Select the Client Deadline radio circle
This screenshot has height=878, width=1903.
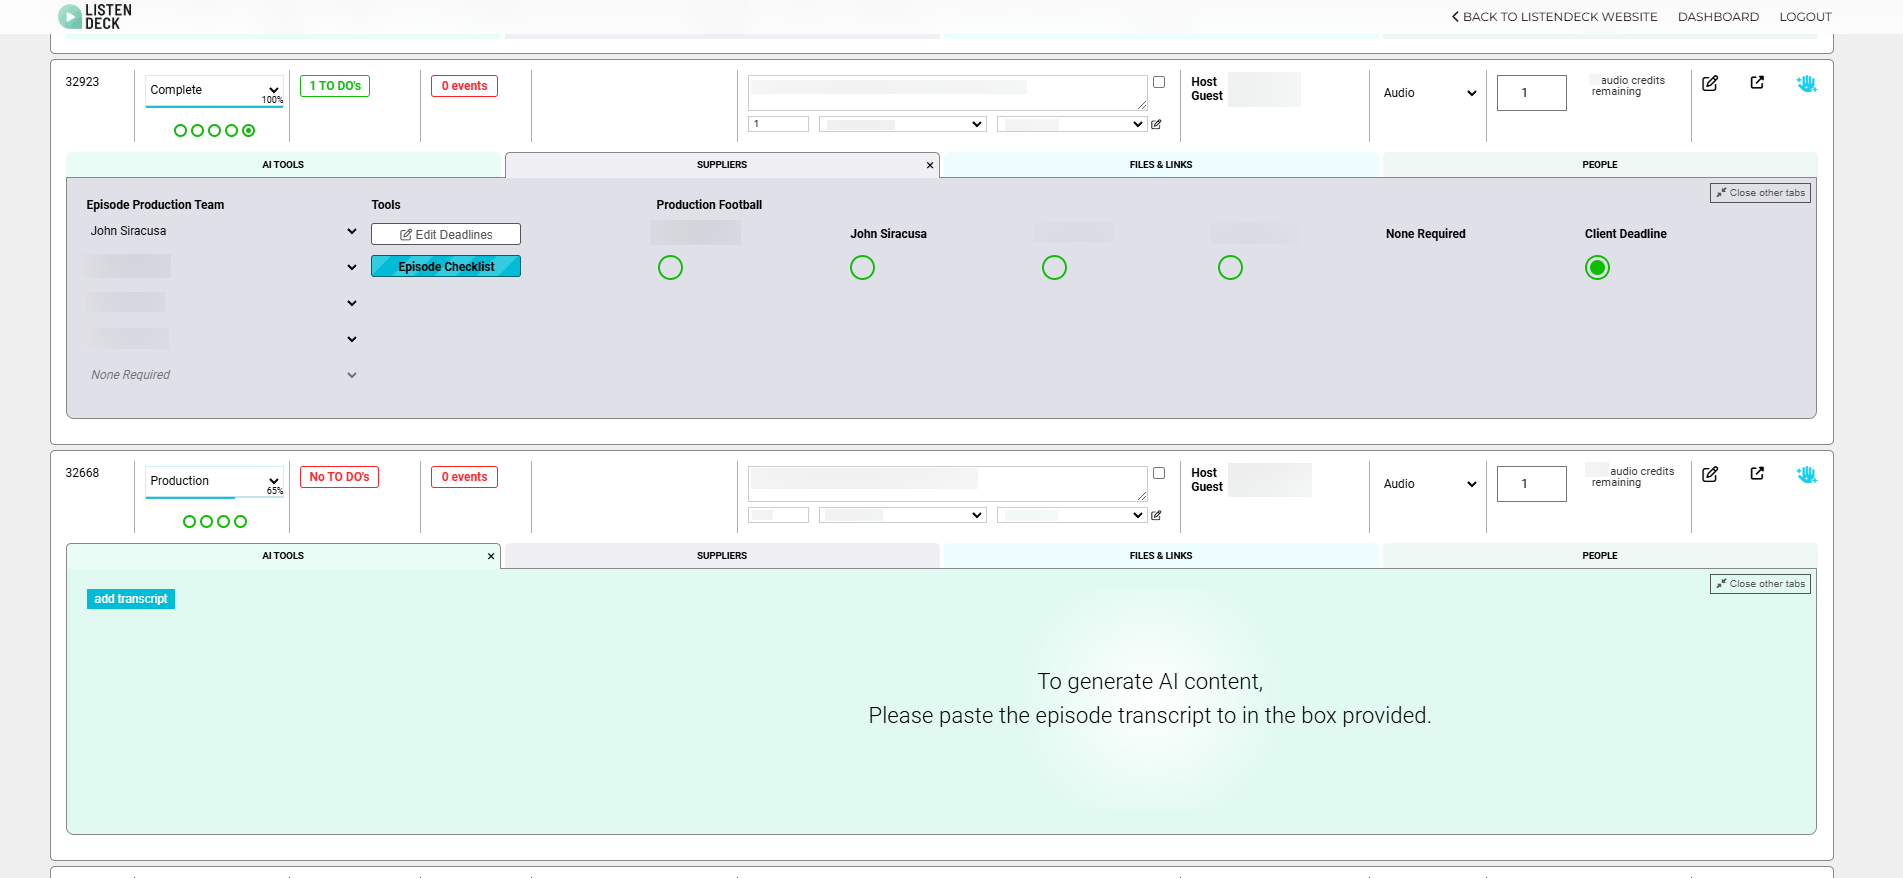(x=1597, y=268)
